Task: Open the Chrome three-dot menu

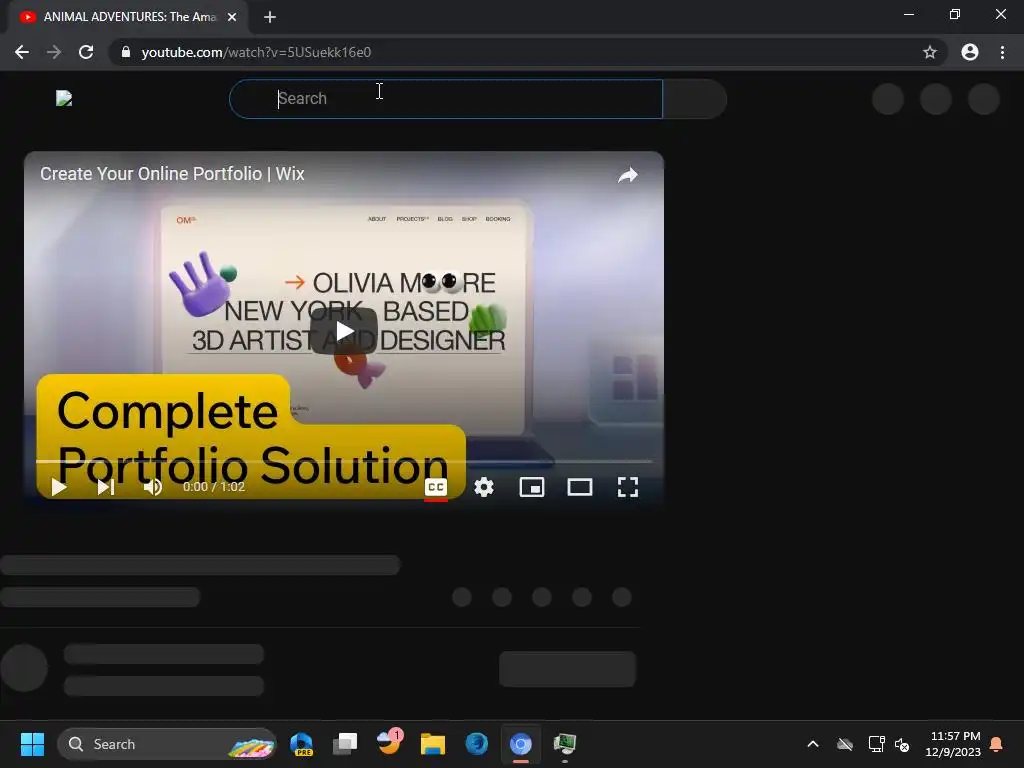Action: click(1002, 52)
